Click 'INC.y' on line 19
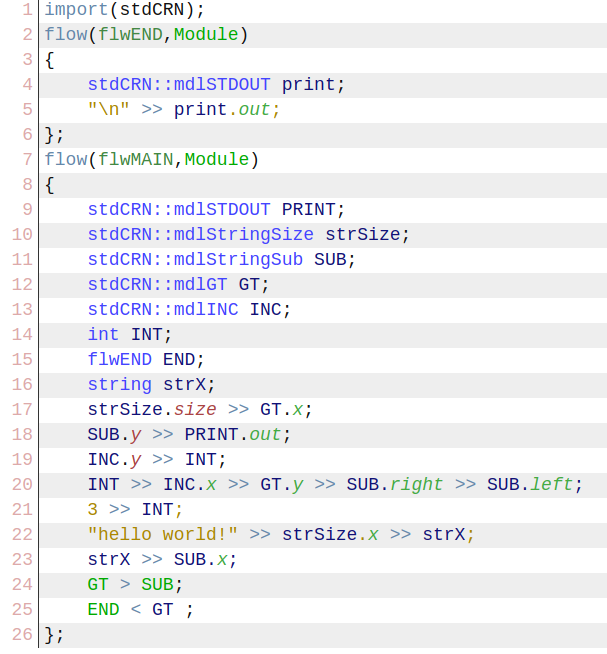The width and height of the screenshot is (607, 654). click(114, 460)
